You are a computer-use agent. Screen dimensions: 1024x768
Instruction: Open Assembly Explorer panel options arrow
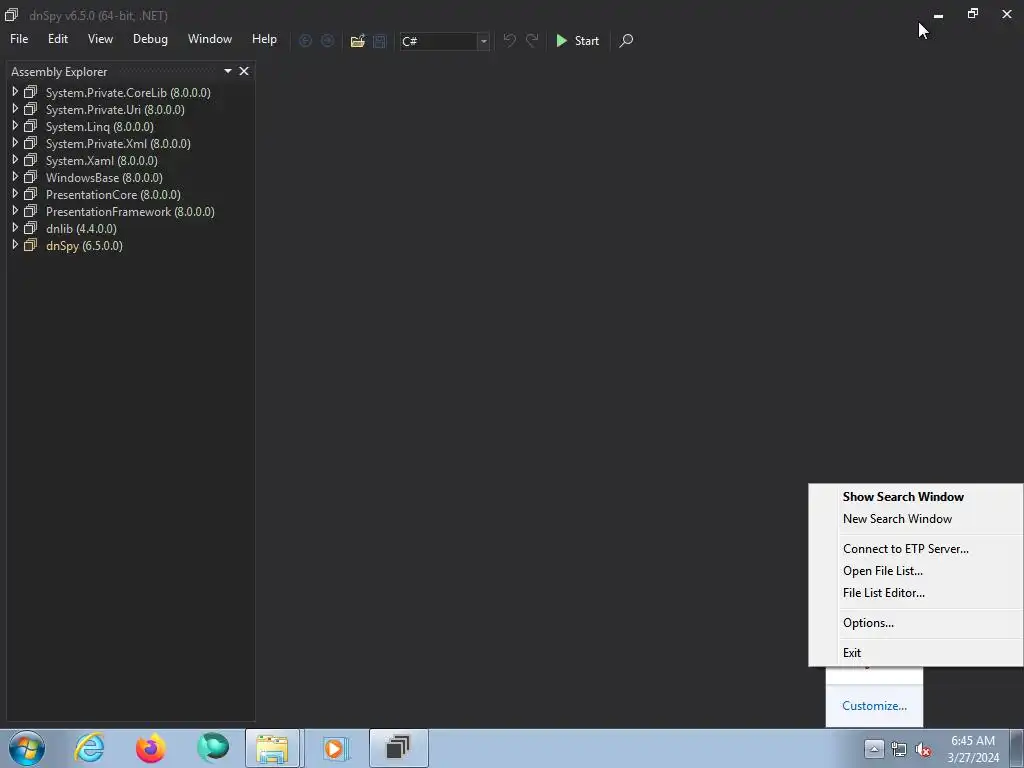click(228, 71)
